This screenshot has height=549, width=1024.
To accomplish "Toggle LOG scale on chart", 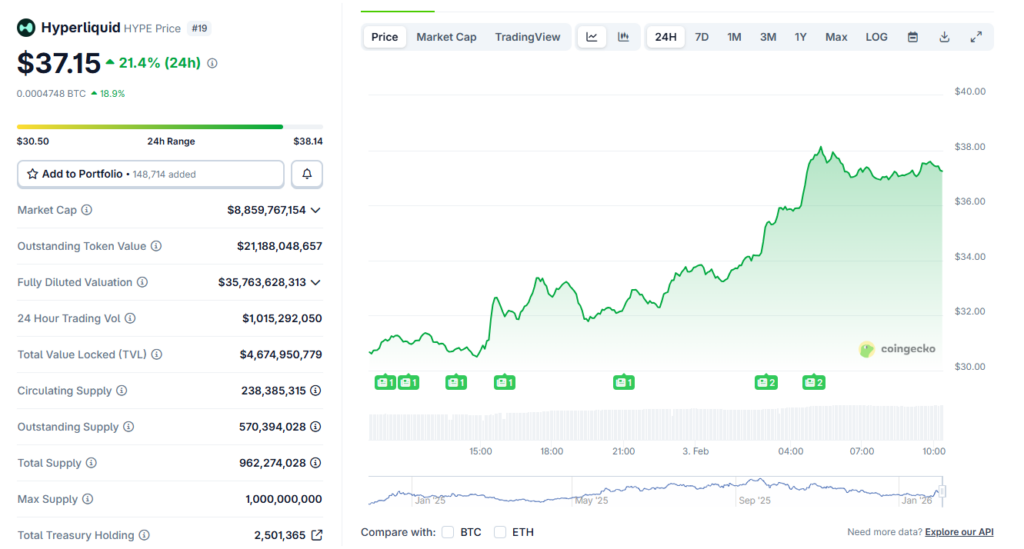I will point(876,37).
